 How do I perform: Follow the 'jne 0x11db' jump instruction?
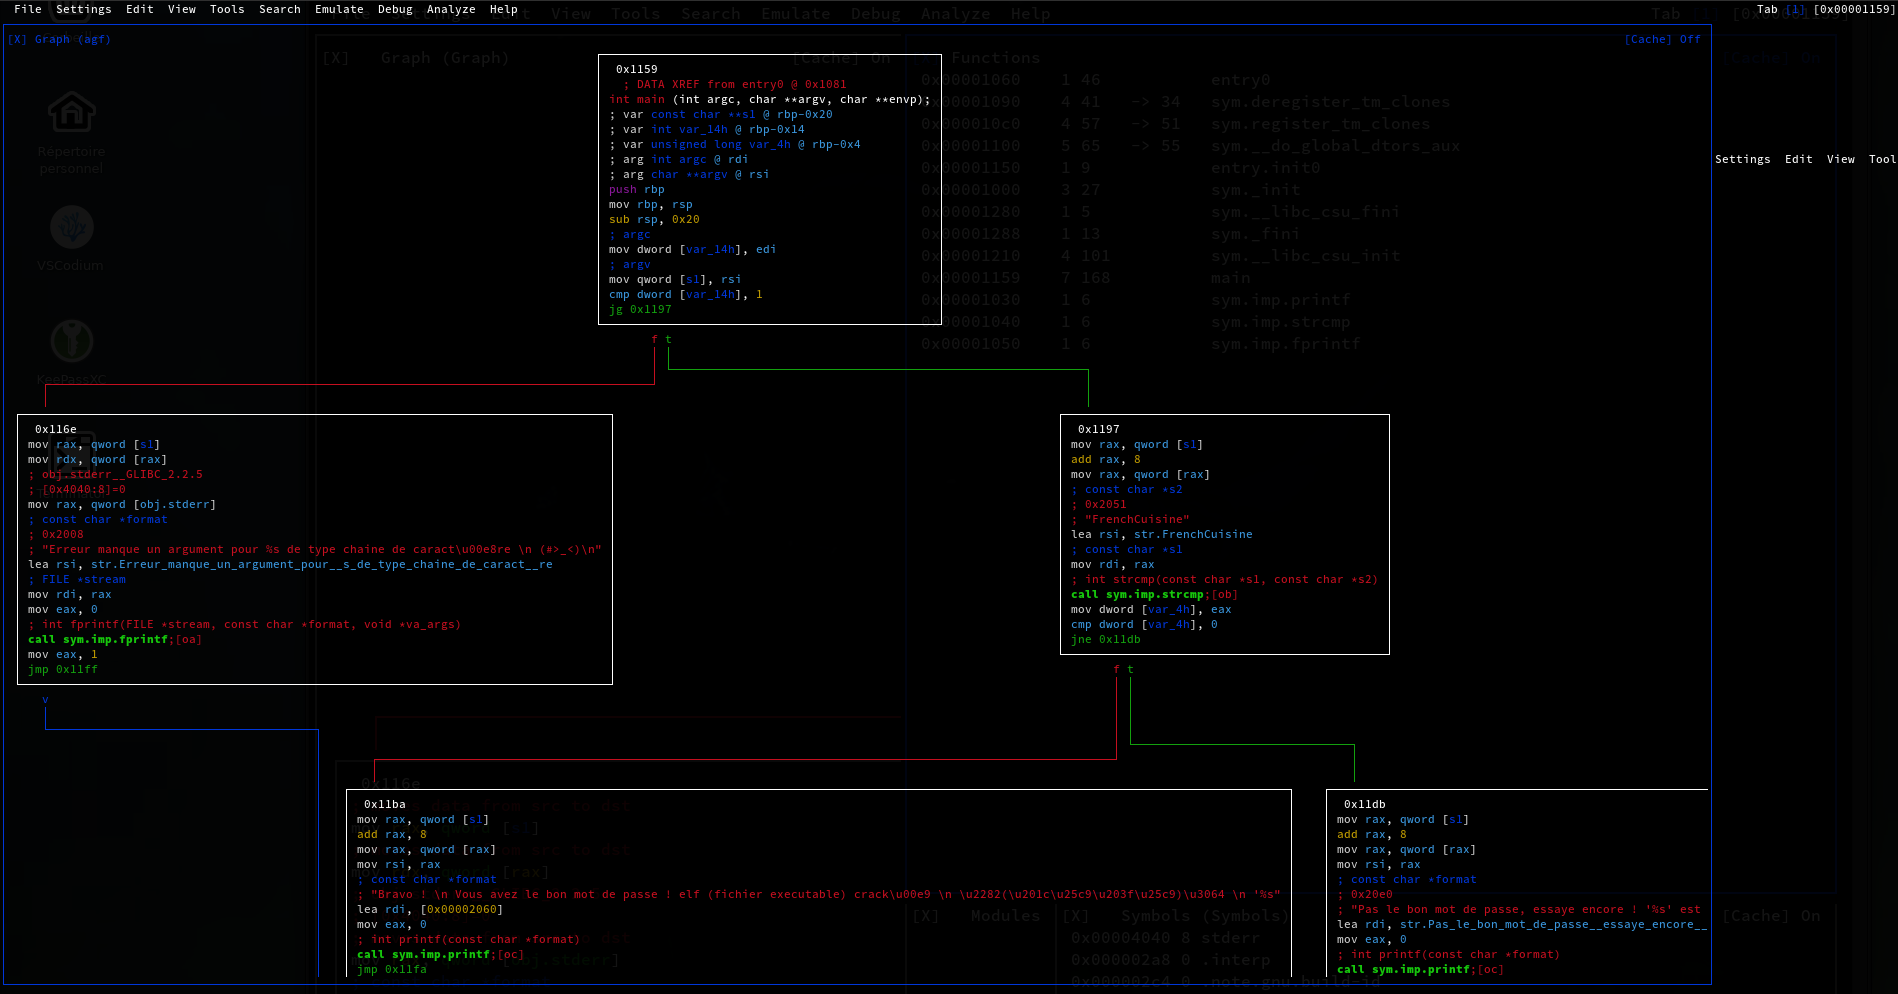pos(1106,639)
